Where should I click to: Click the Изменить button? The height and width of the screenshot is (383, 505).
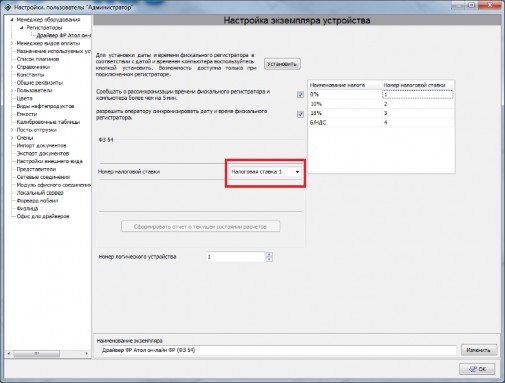(479, 350)
